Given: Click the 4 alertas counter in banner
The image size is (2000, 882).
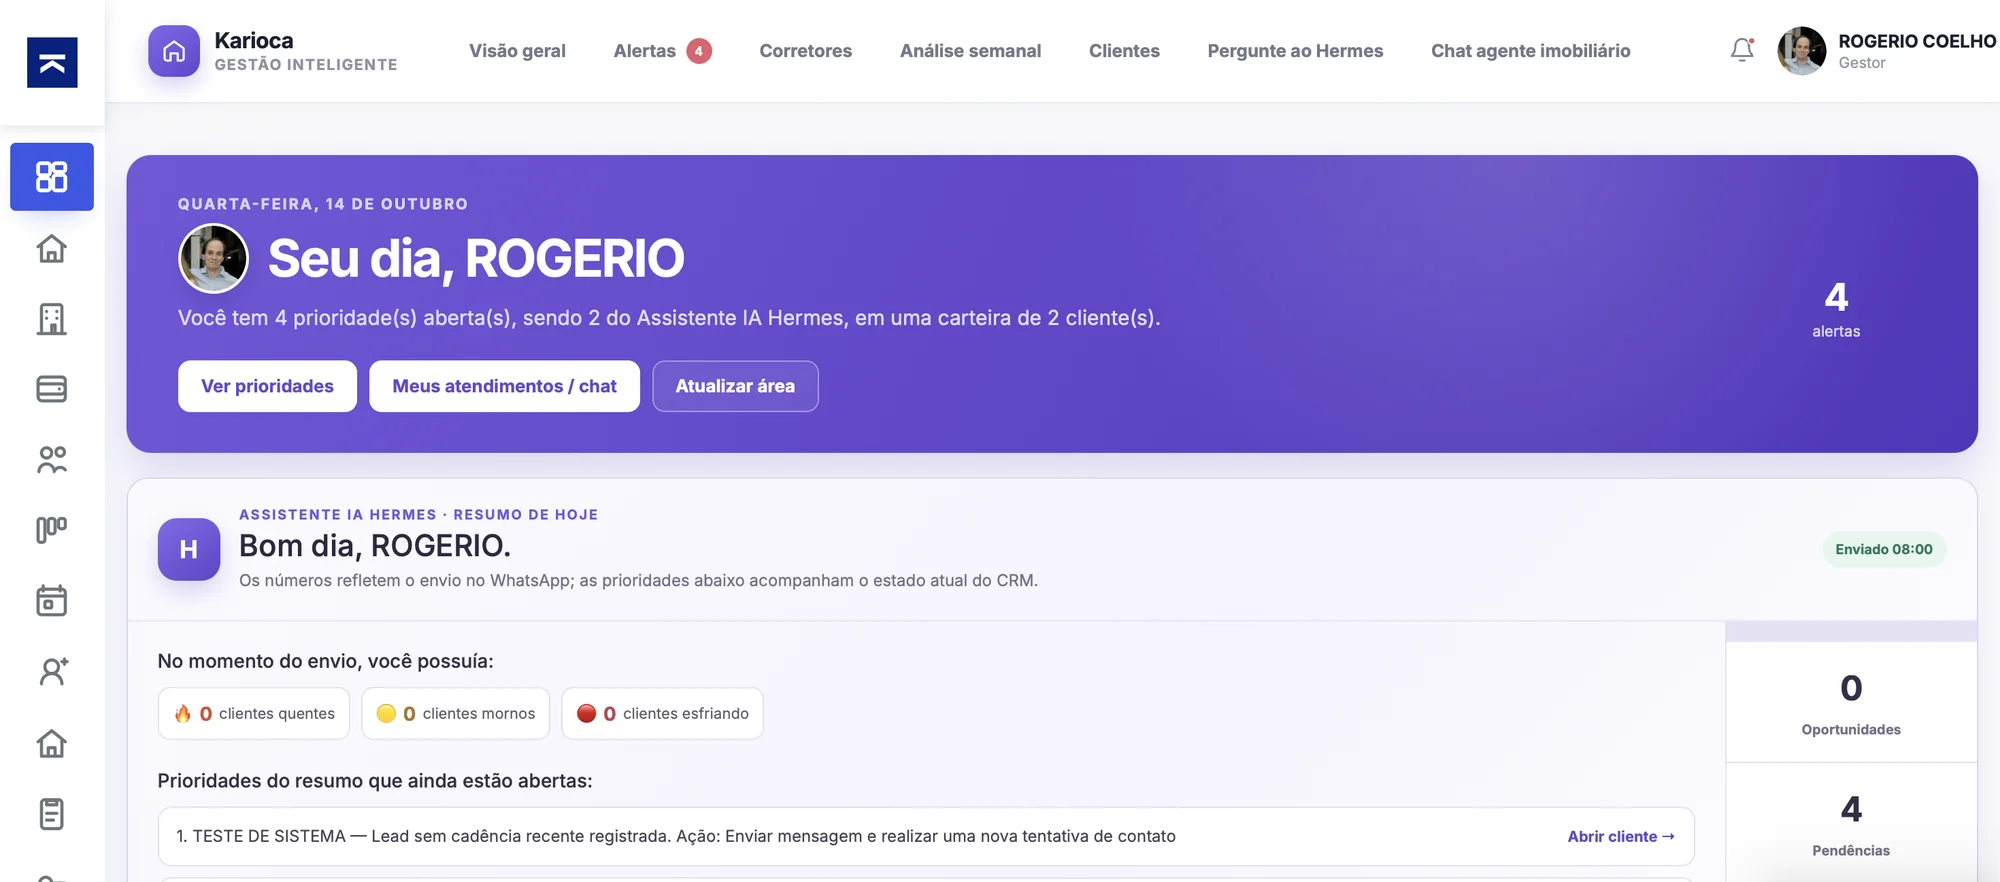Looking at the screenshot, I should pos(1836,309).
